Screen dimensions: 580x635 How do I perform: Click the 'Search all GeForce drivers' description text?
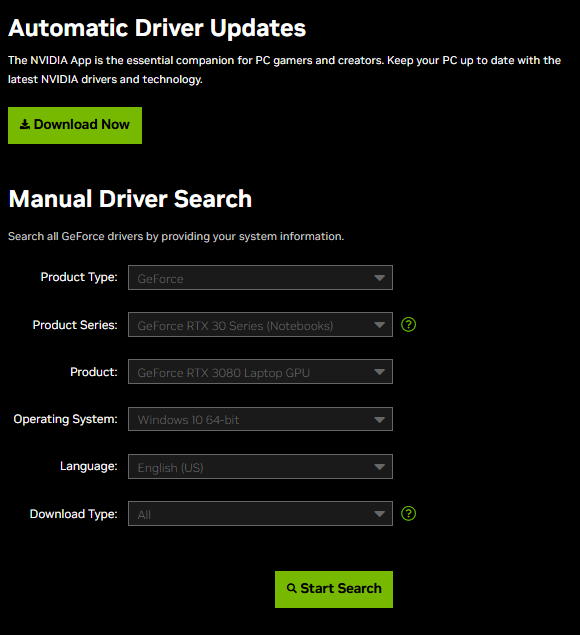tap(176, 236)
